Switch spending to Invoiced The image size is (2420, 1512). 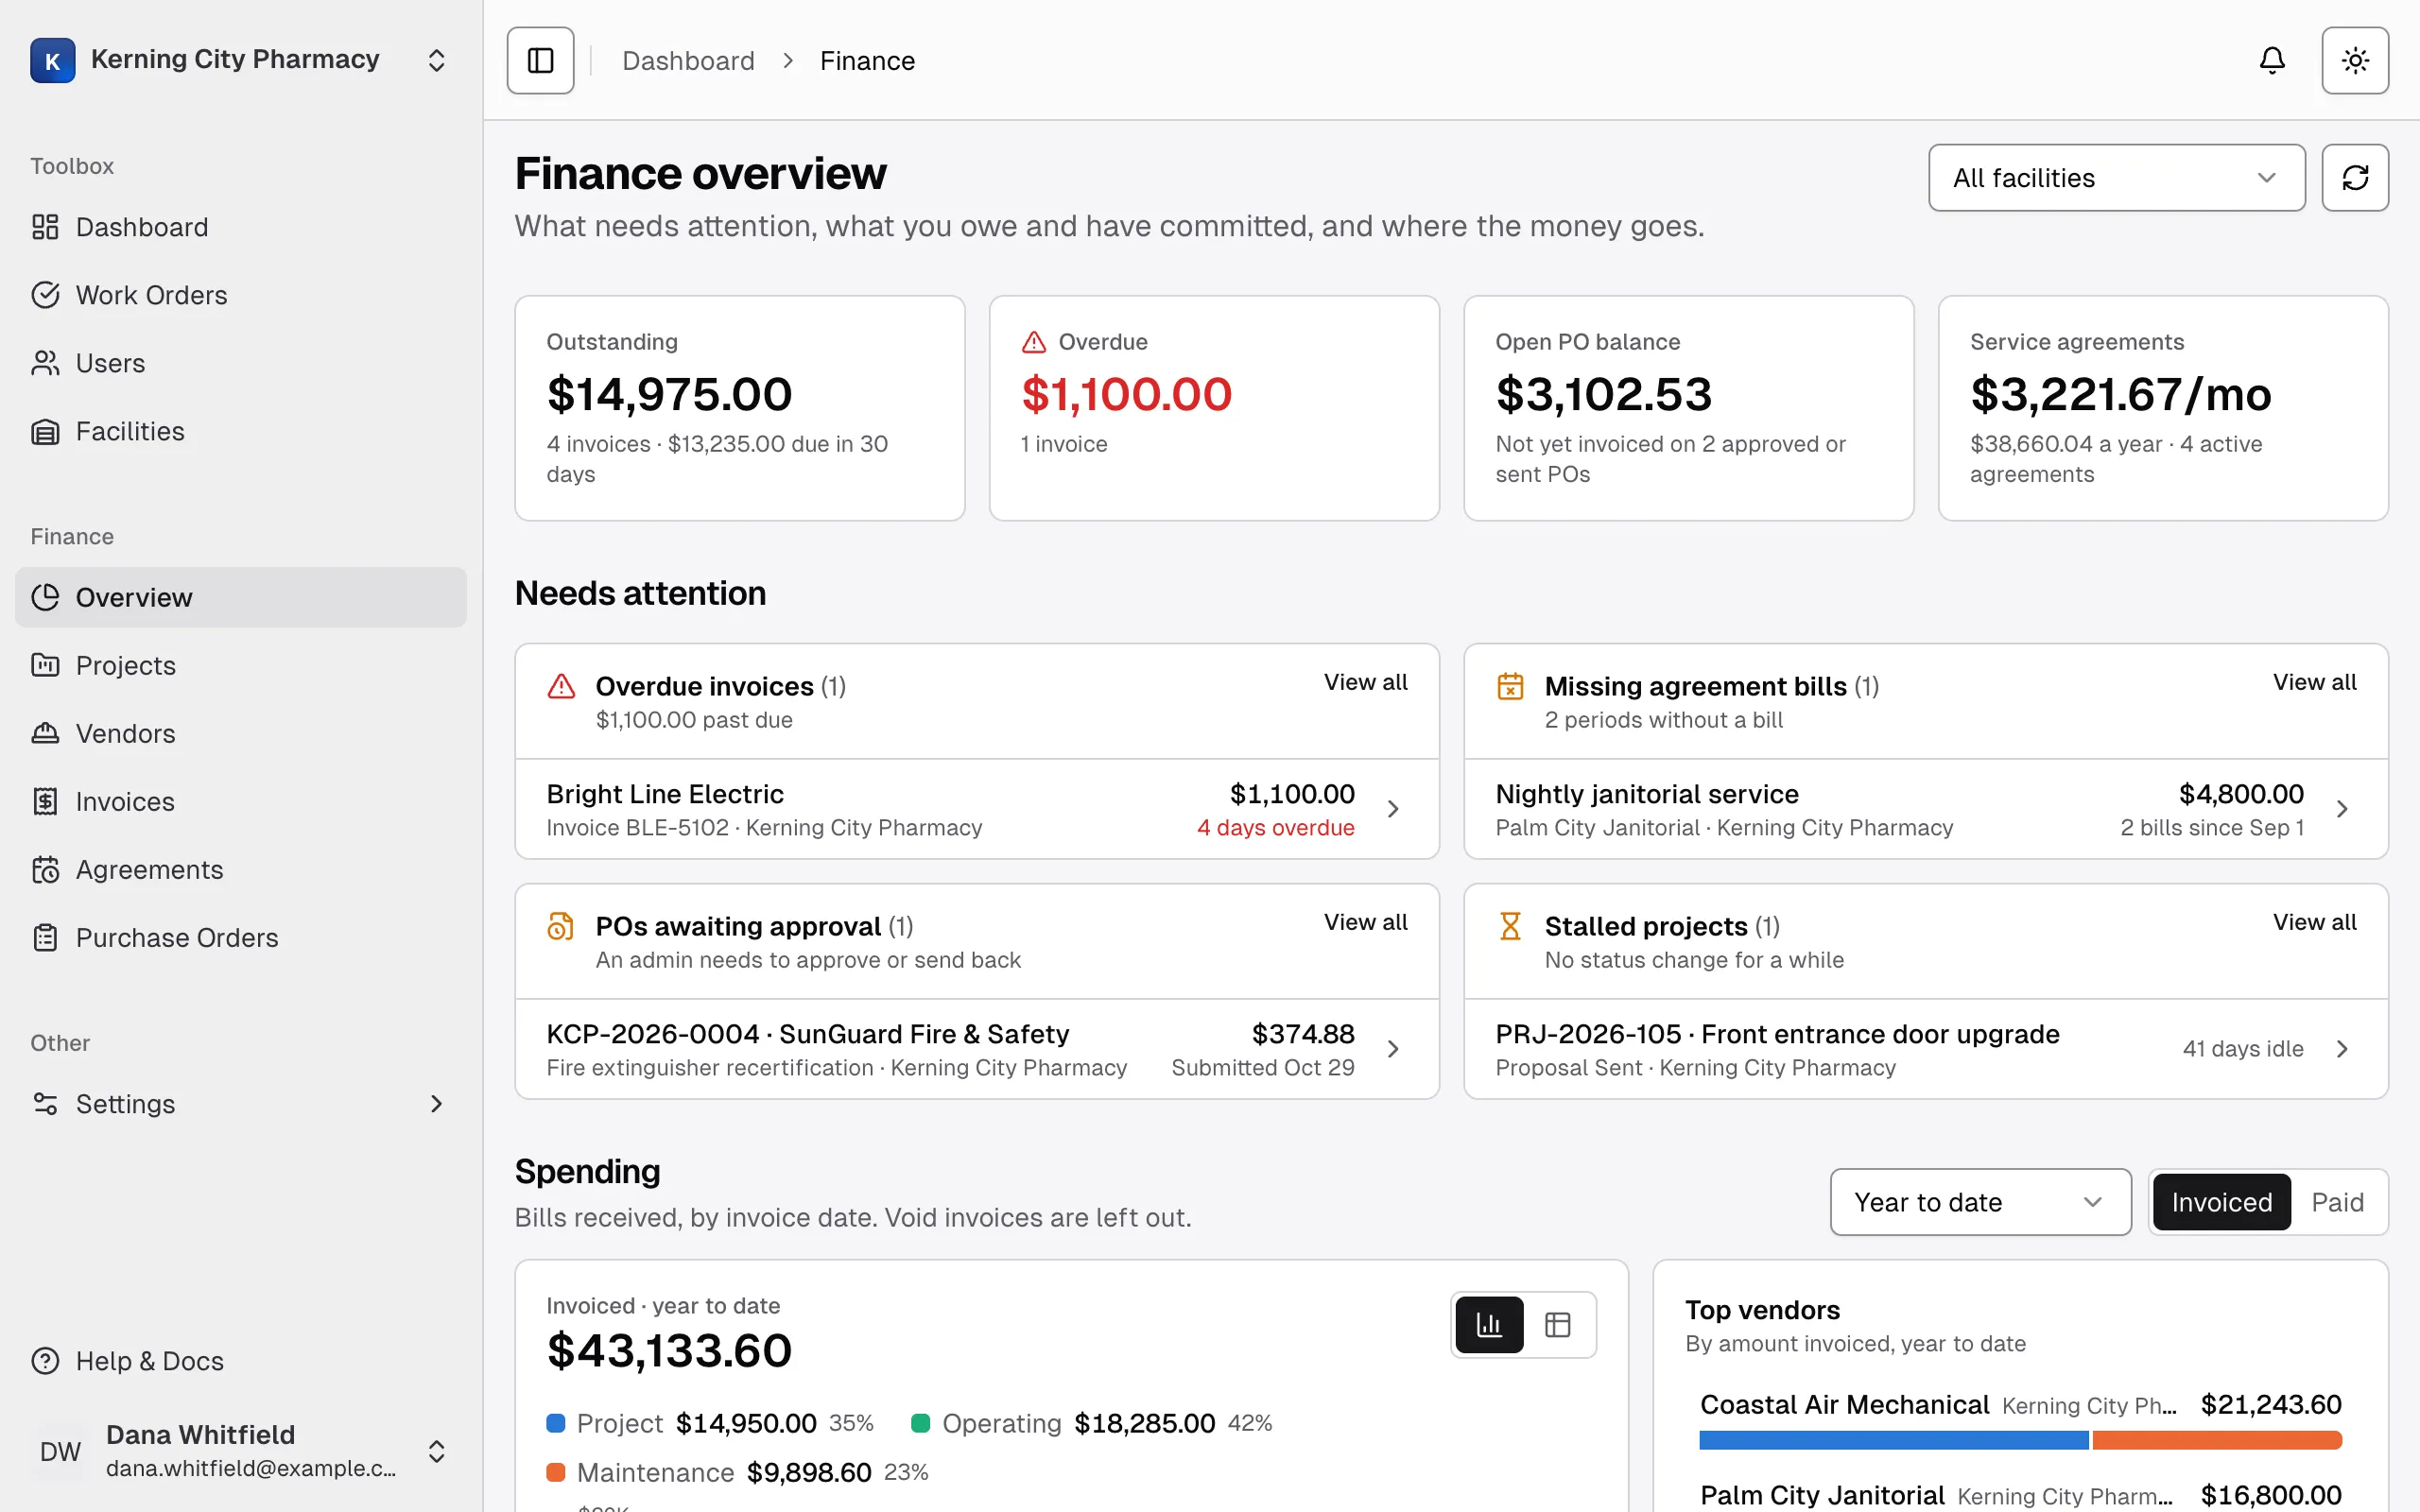[x=2221, y=1202]
